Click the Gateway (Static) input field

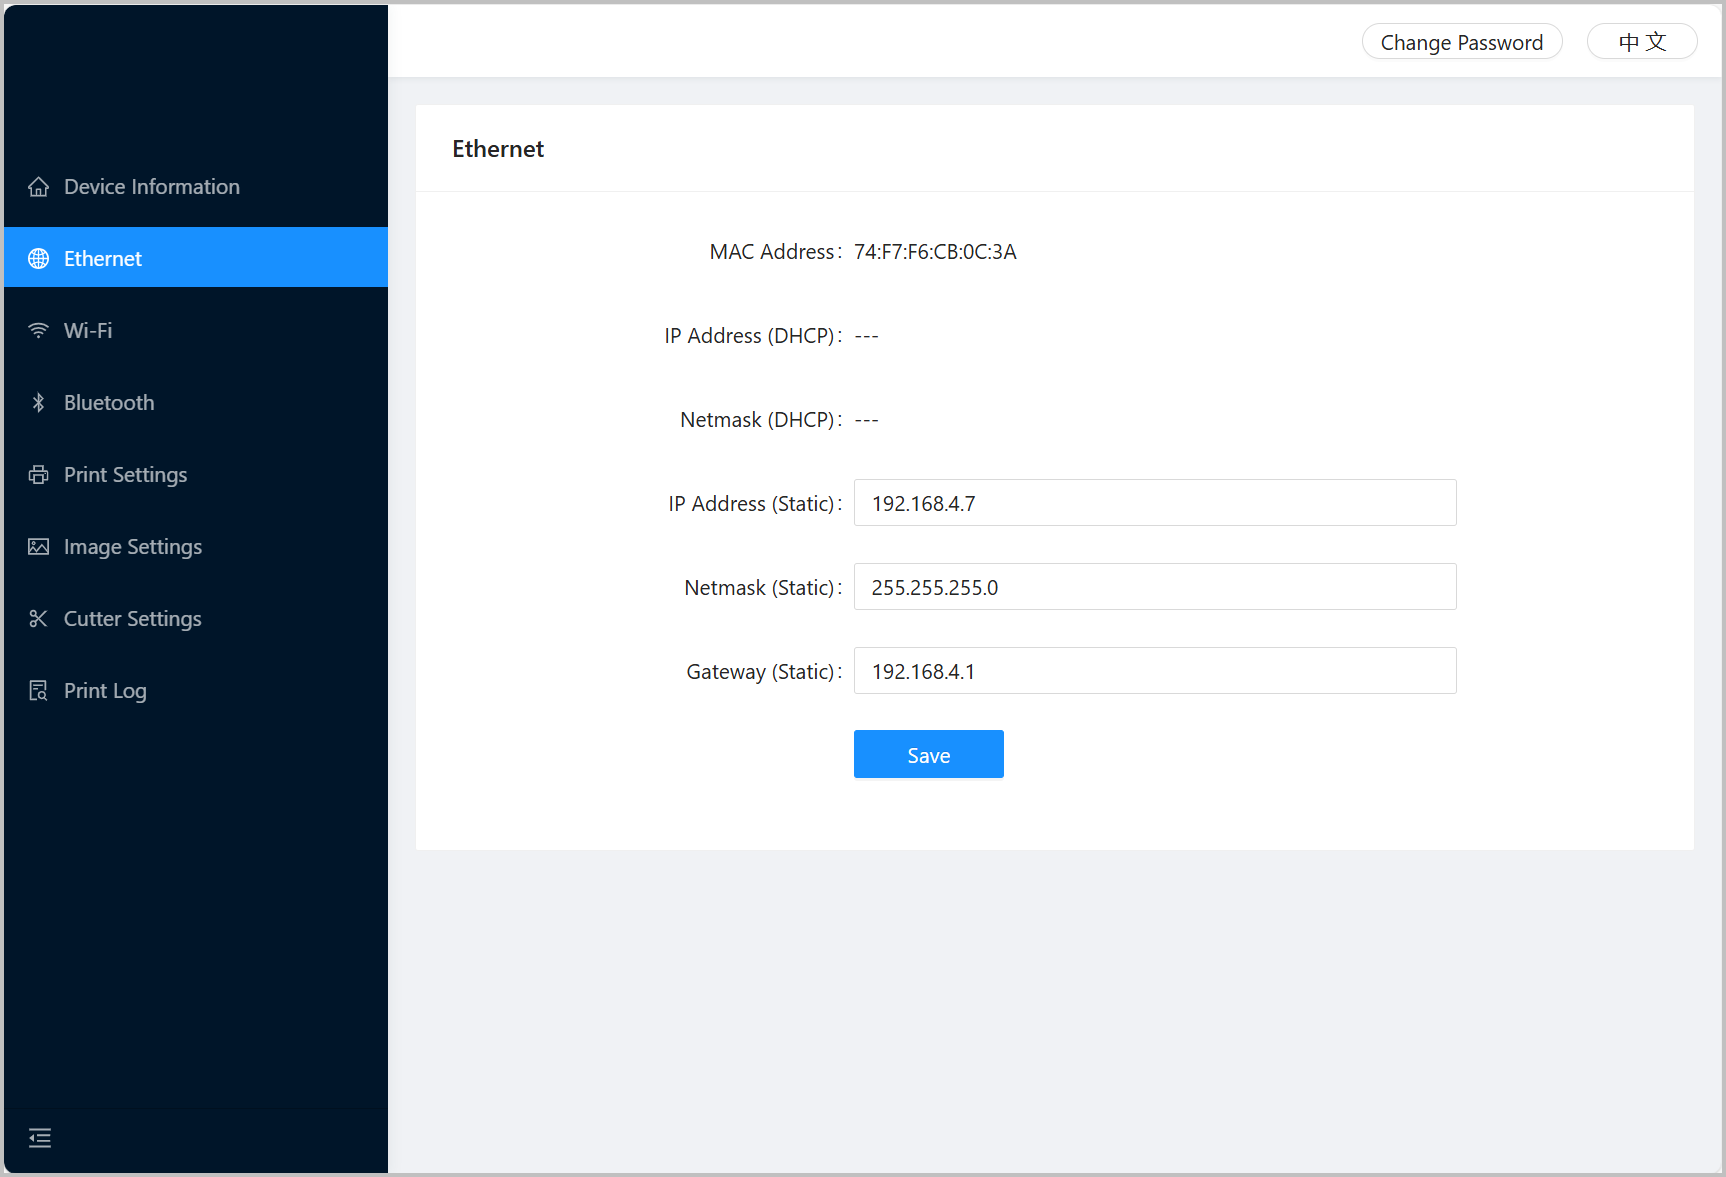(1154, 671)
